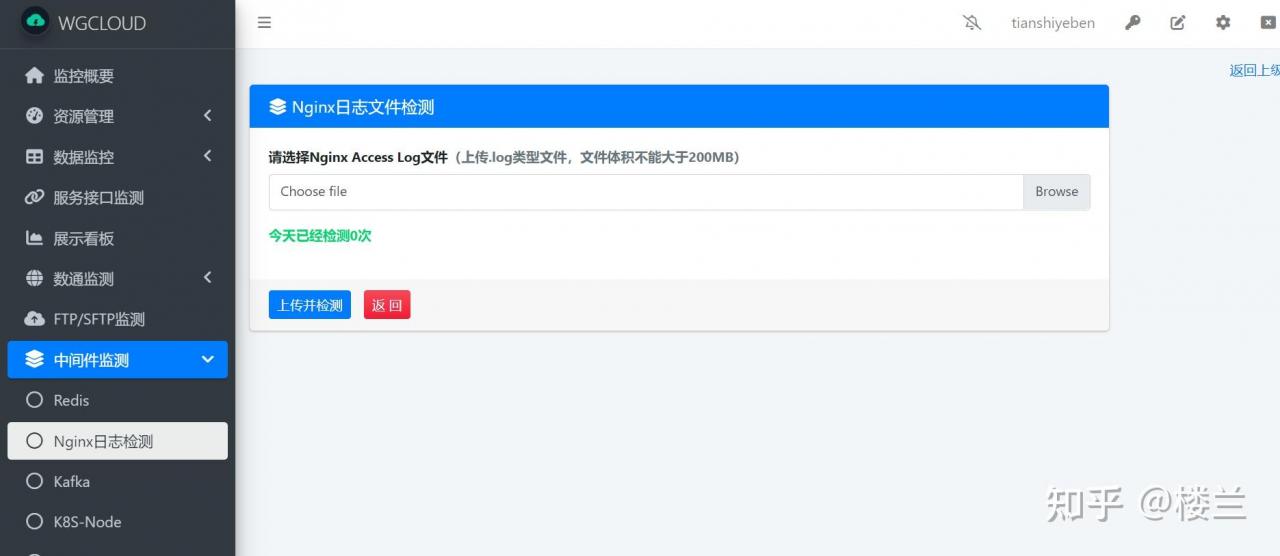Select the Redis circle menu item
This screenshot has width=1280, height=556.
117,400
